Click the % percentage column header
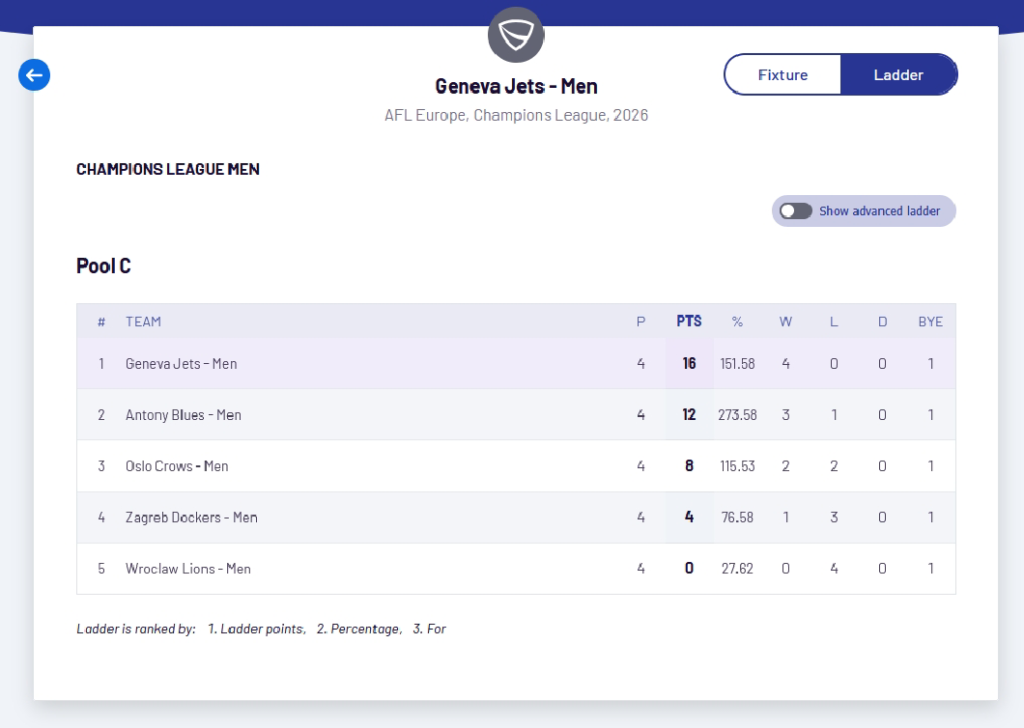1024x728 pixels. (x=737, y=321)
